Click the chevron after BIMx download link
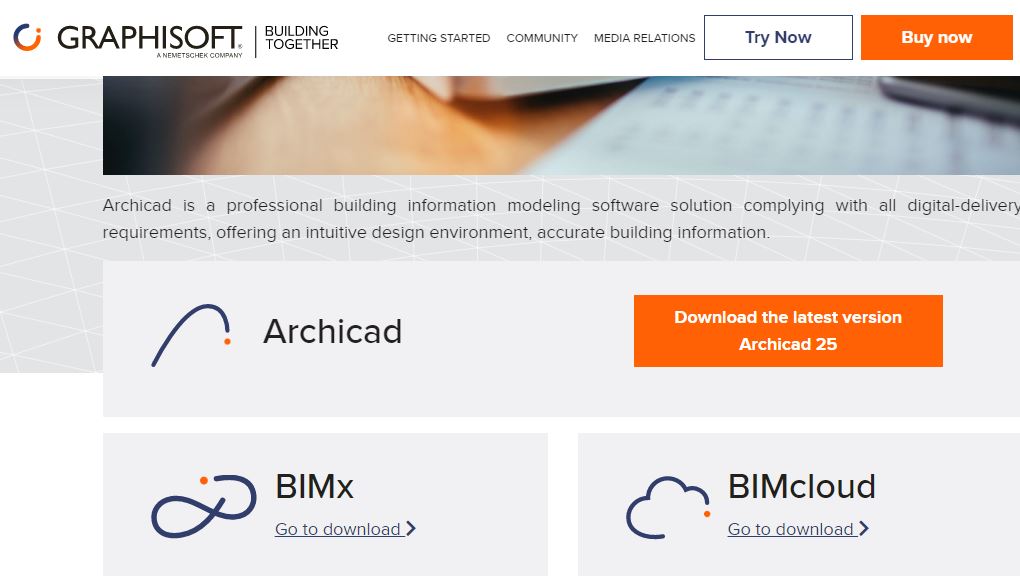 [410, 528]
